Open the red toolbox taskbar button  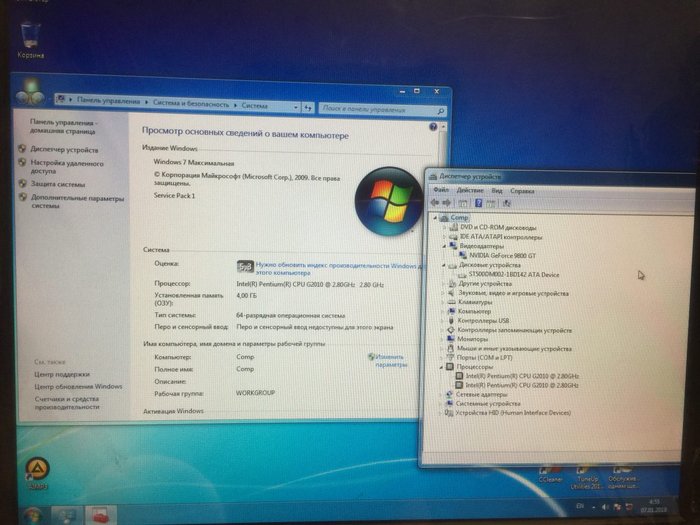pyautogui.click(x=100, y=516)
